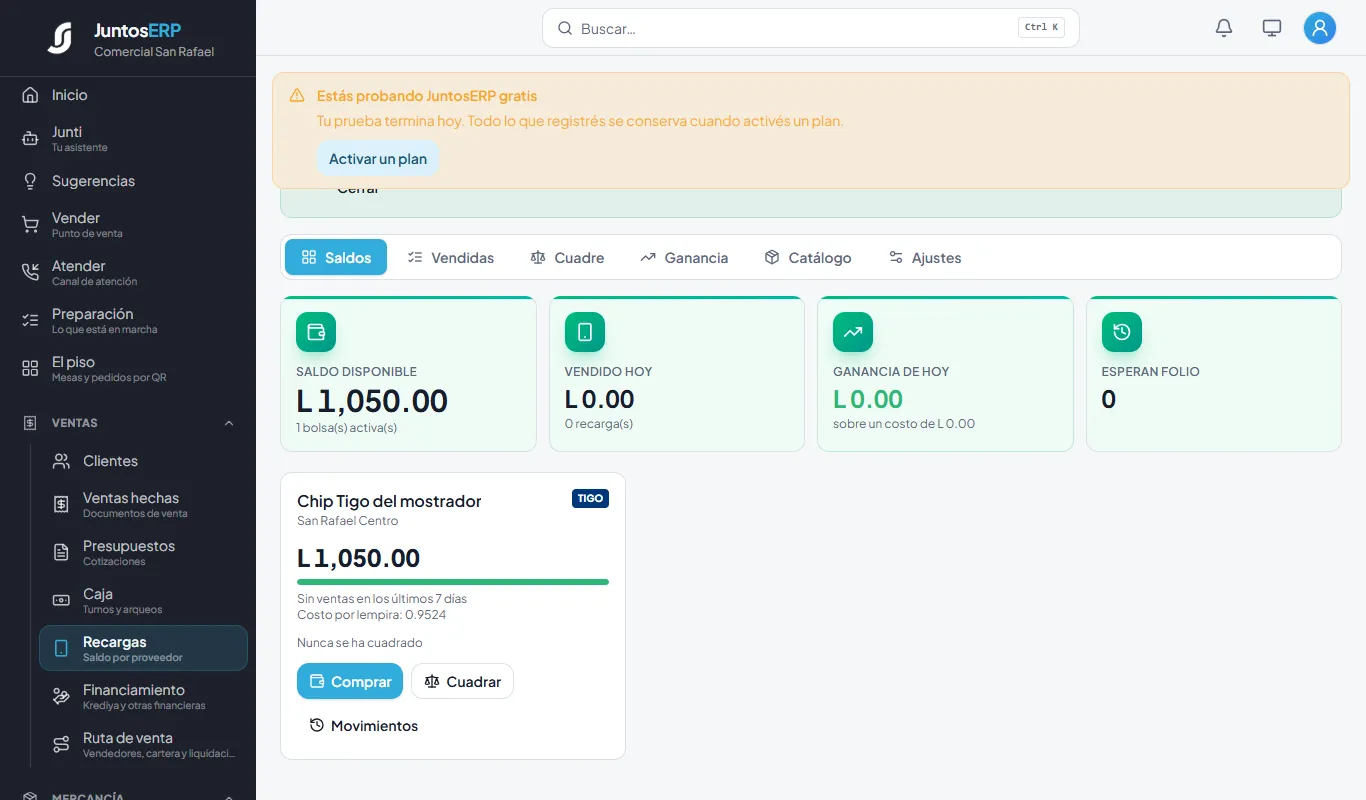Click the El piso grid icon
The image size is (1366, 800).
coord(30,369)
